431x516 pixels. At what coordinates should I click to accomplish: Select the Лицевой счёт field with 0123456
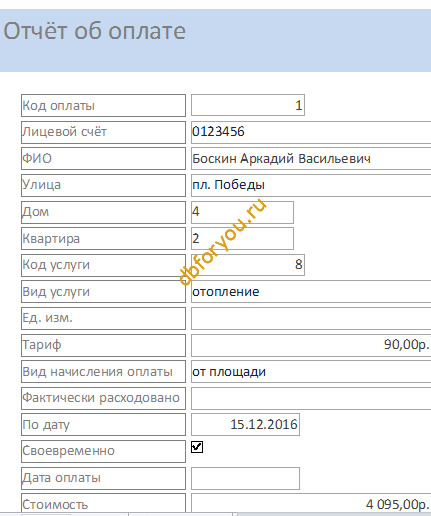coord(311,132)
